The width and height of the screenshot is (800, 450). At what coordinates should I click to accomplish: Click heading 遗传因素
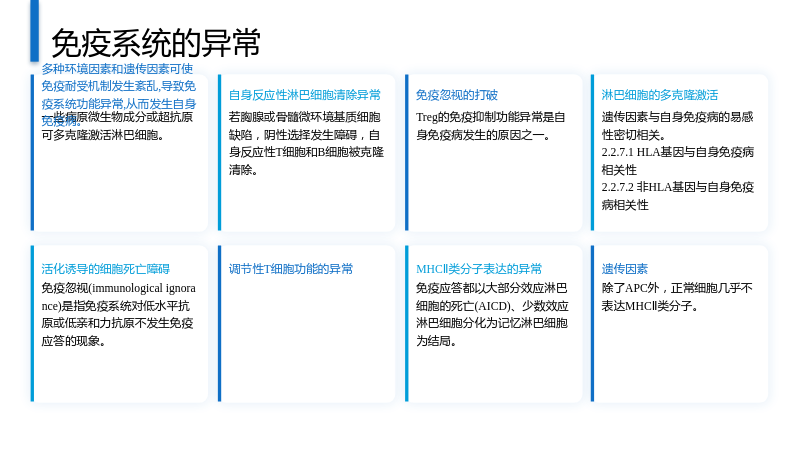(x=624, y=269)
